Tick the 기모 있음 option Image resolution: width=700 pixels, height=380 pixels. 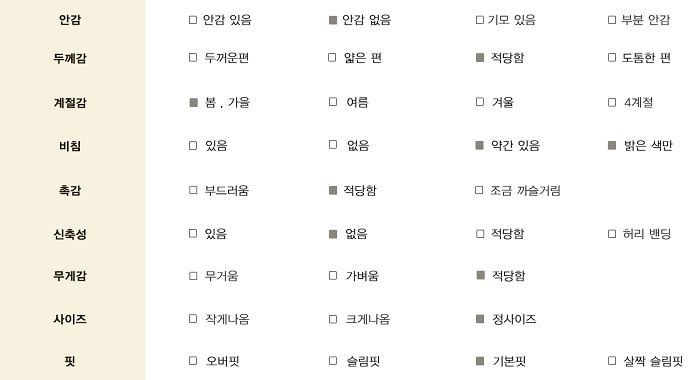click(x=480, y=20)
